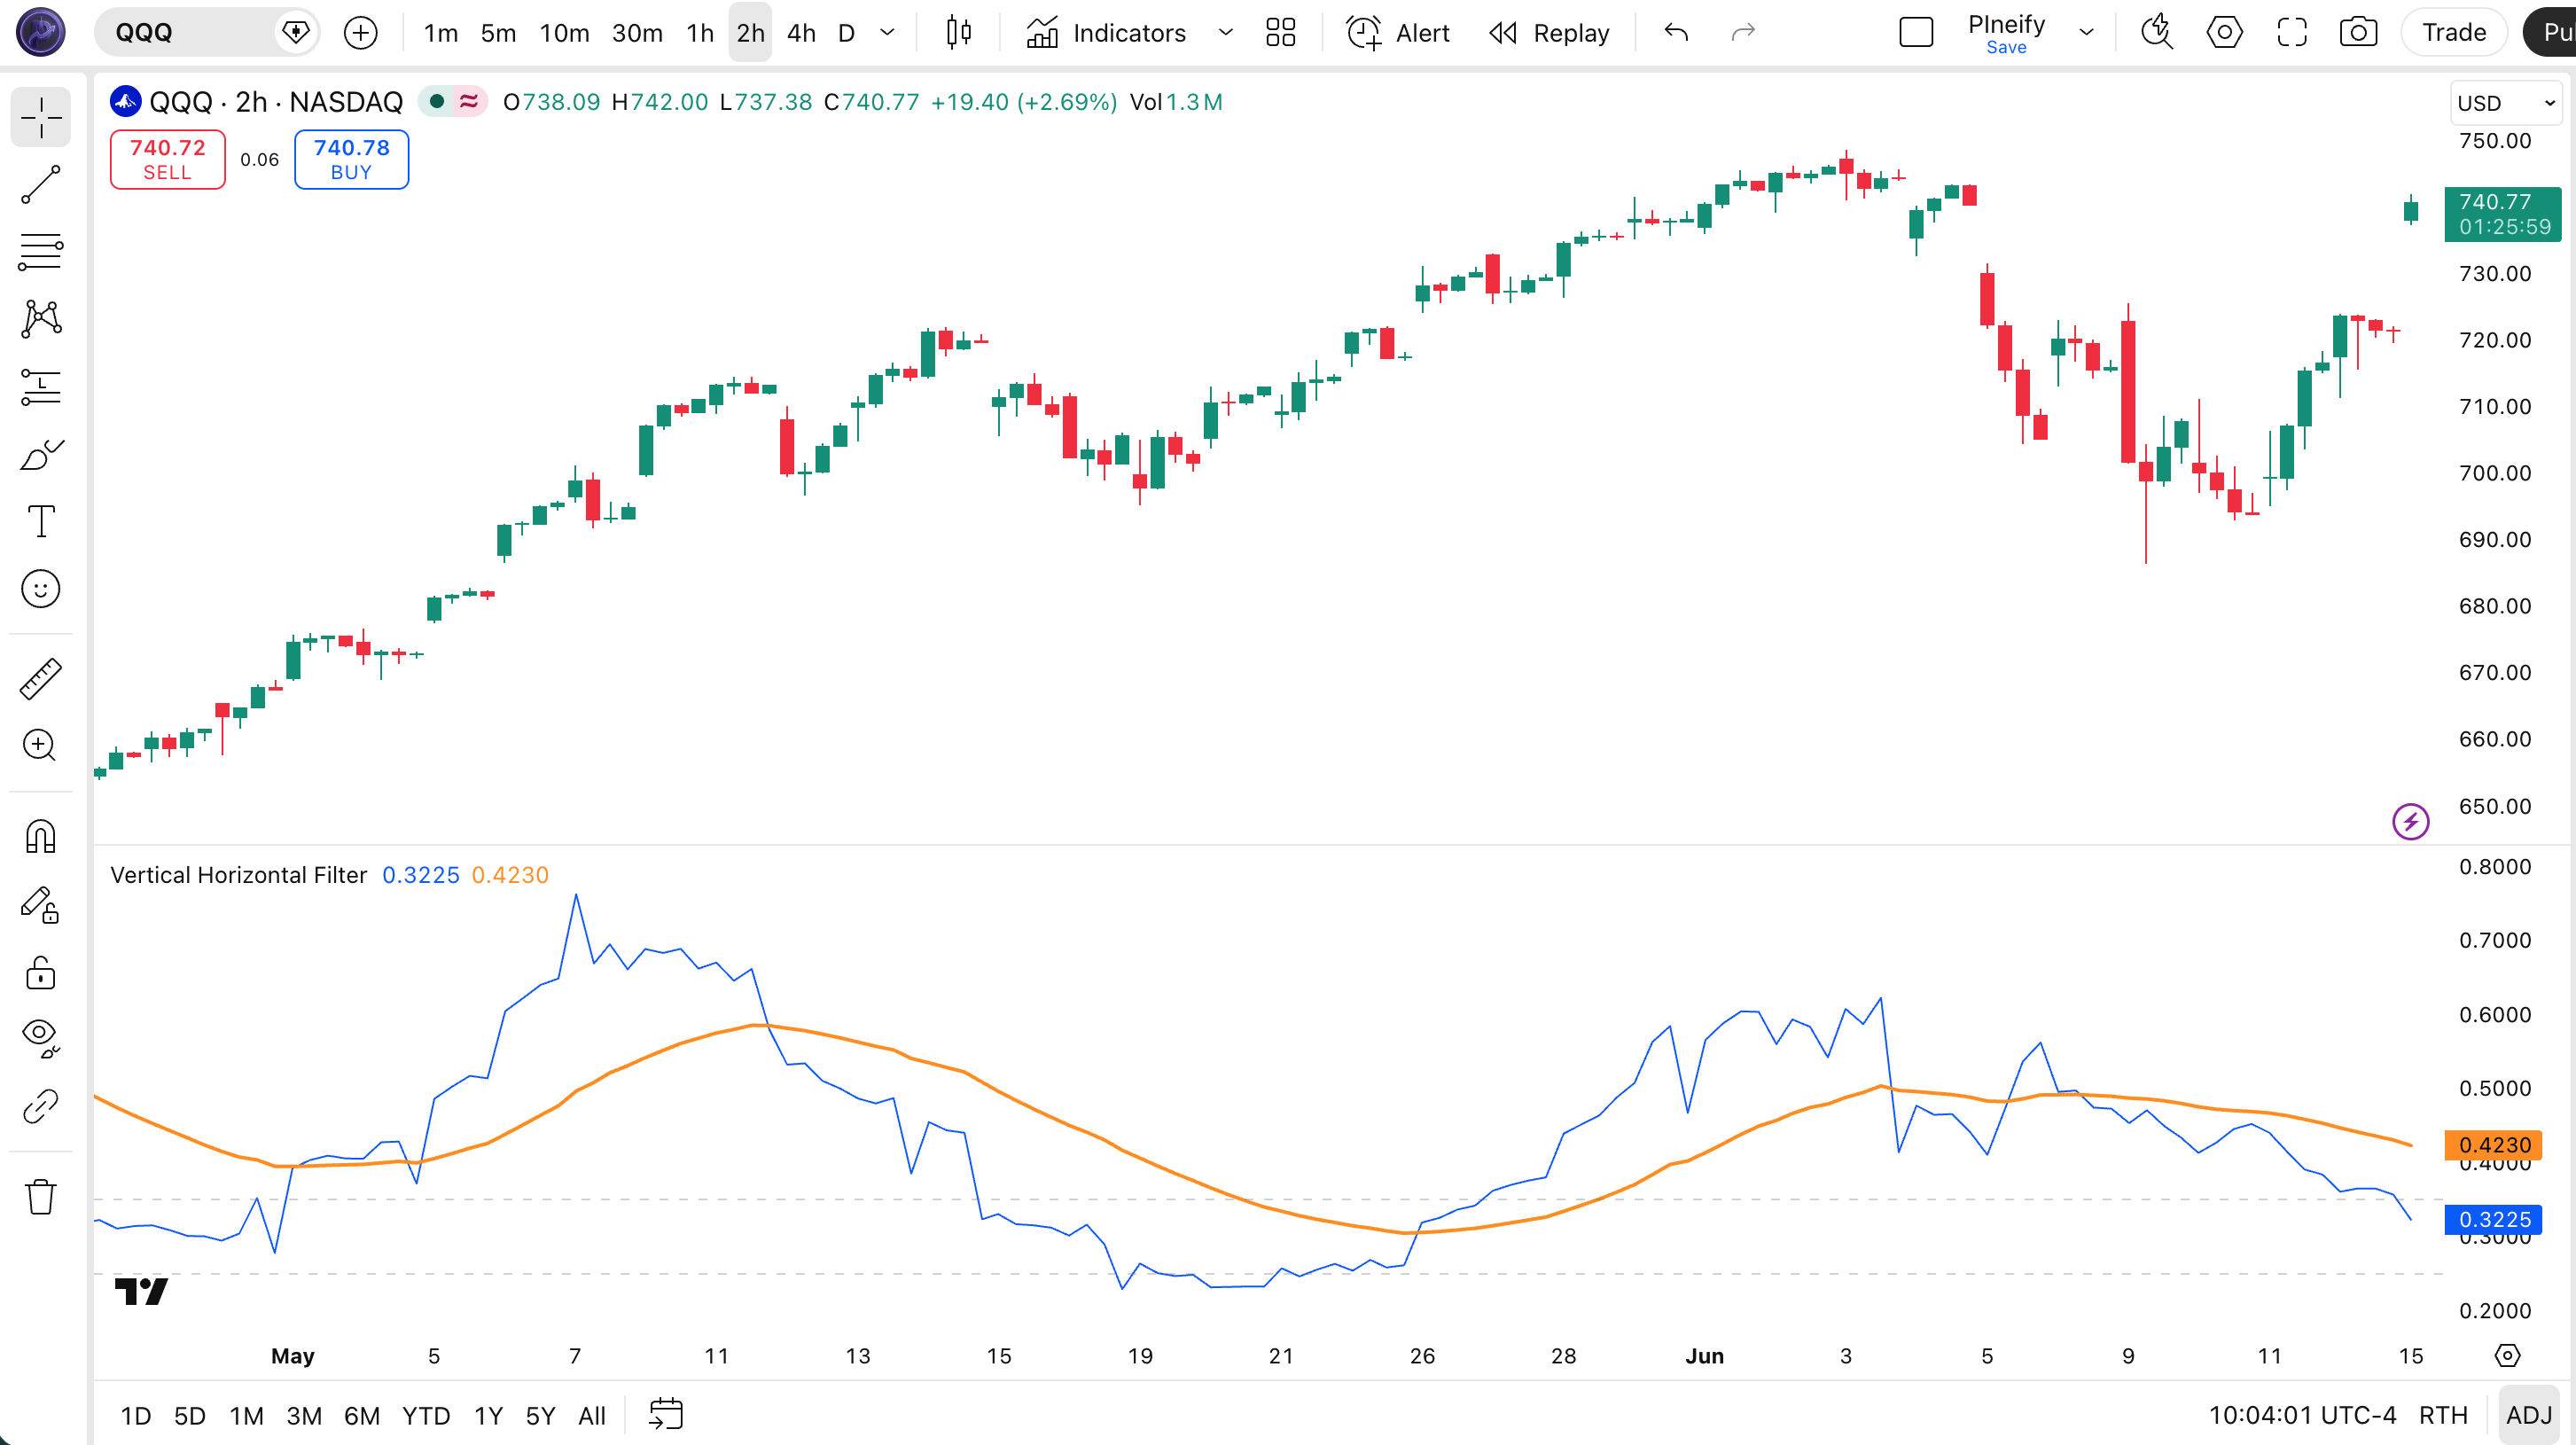Open the drawings link sync tool

pos(41,1106)
